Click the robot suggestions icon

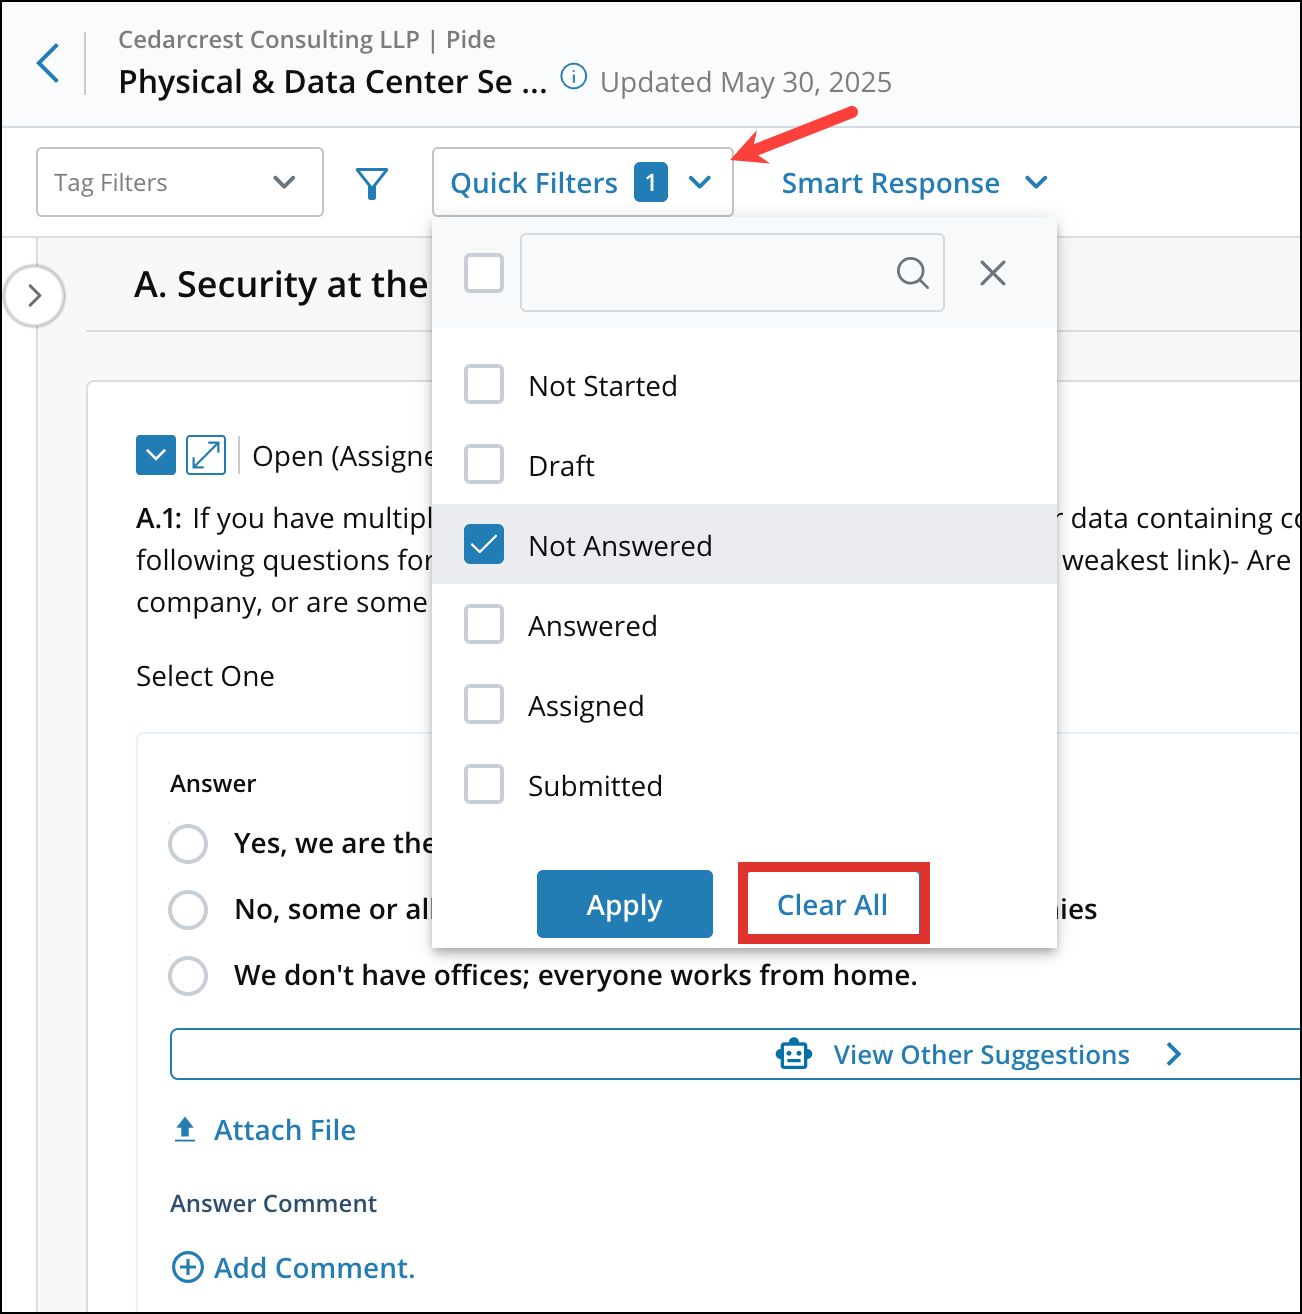click(x=794, y=1054)
